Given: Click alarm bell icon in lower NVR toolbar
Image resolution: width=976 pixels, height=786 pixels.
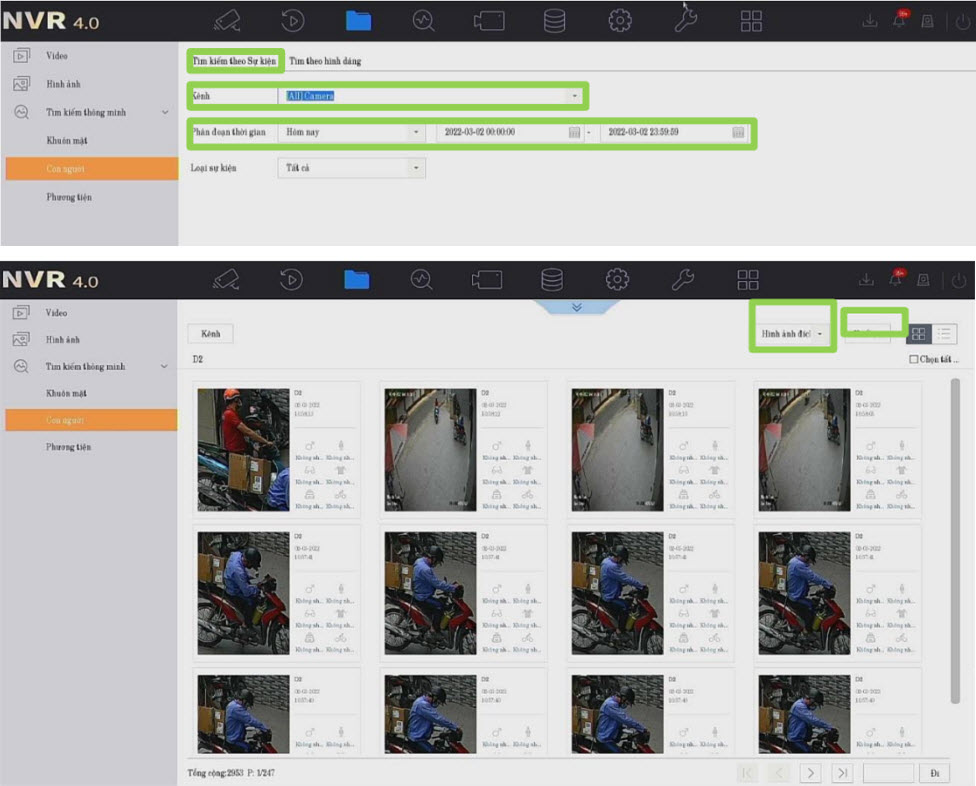Looking at the screenshot, I should 899,280.
